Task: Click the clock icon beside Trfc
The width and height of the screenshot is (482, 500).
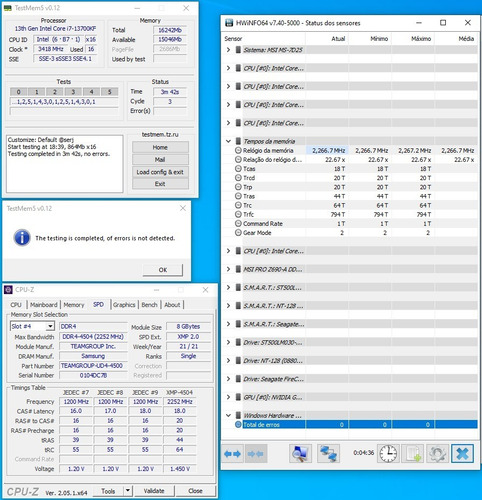Action: [238, 214]
